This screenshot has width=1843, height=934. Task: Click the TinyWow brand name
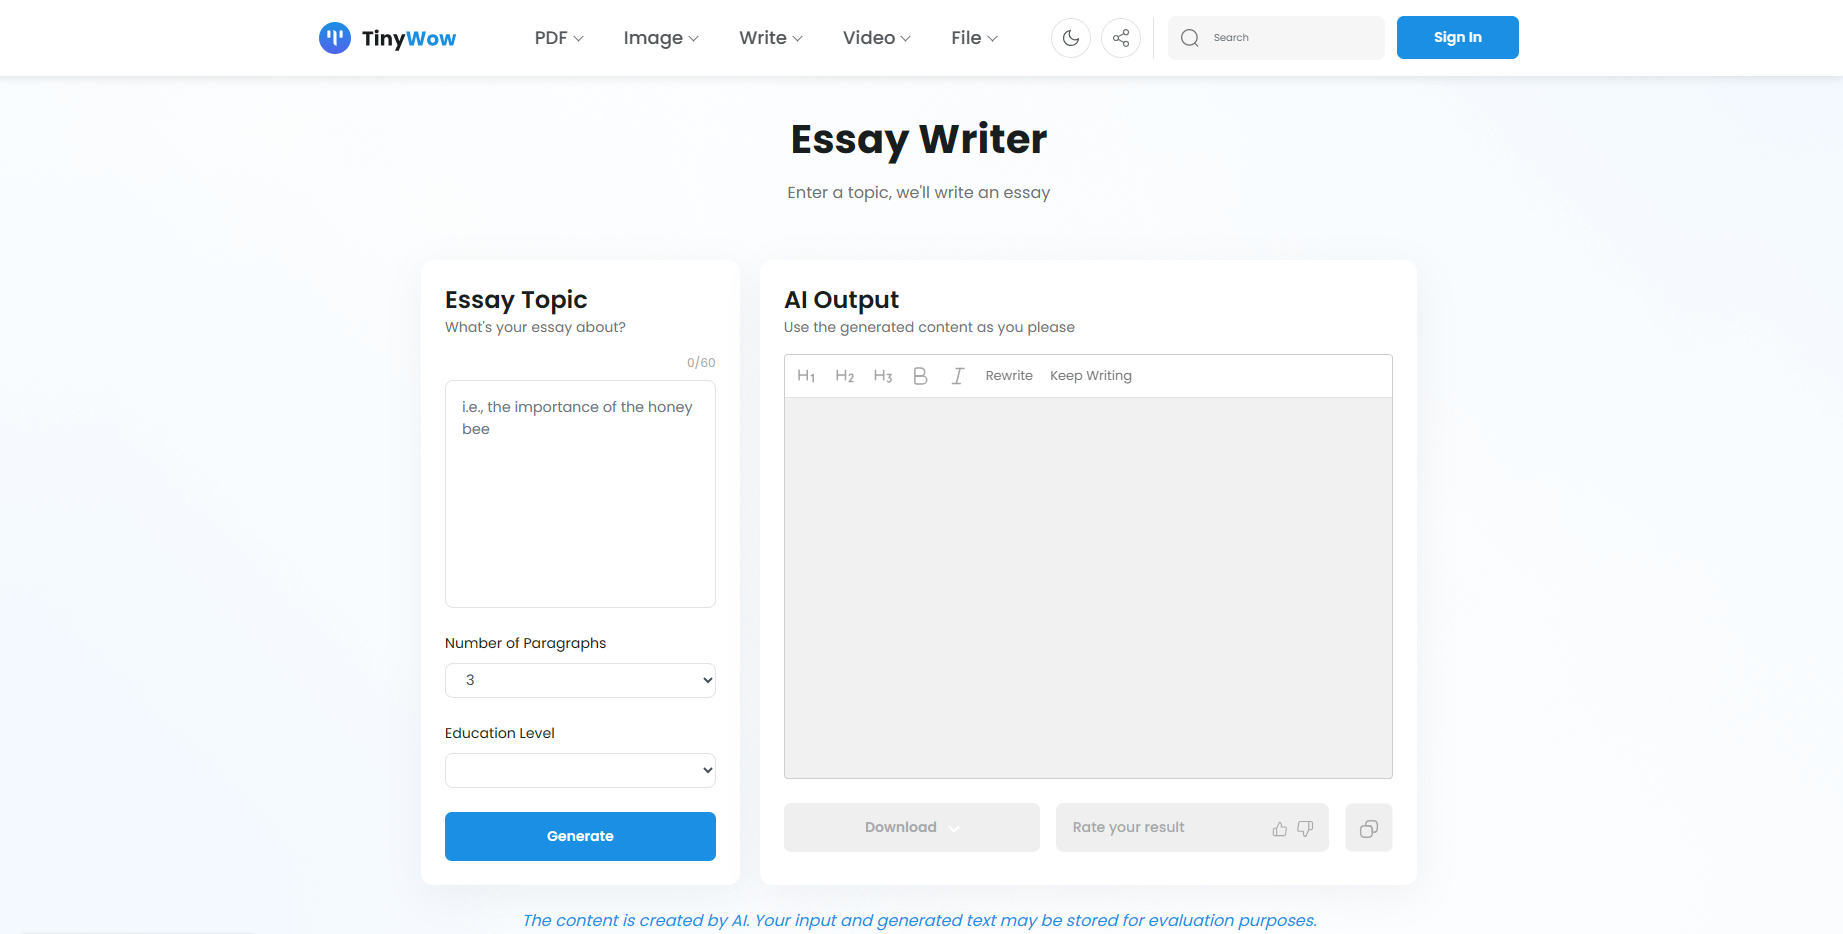tap(409, 38)
